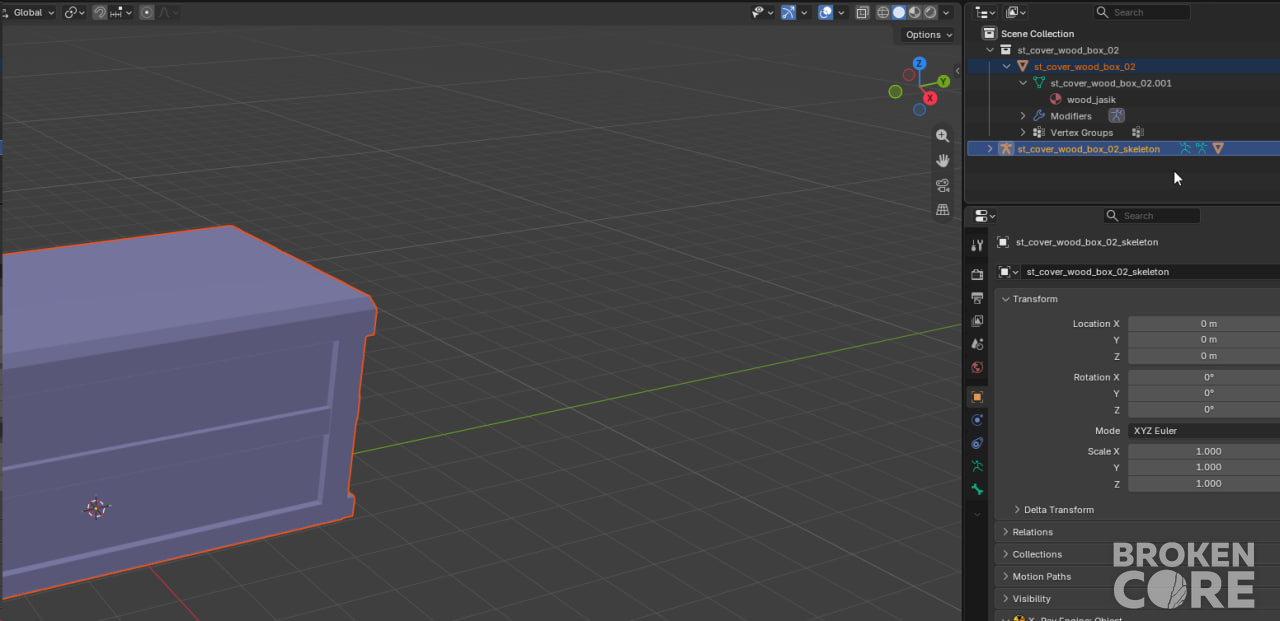This screenshot has width=1280, height=621.
Task: Expand the Collections panel
Action: click(1037, 554)
